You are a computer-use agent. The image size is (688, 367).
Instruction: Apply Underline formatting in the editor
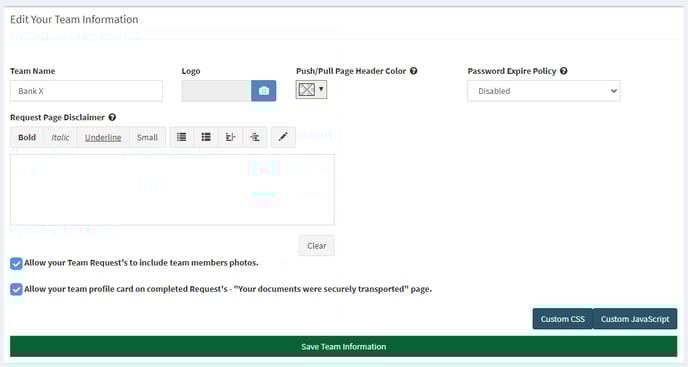(x=103, y=137)
